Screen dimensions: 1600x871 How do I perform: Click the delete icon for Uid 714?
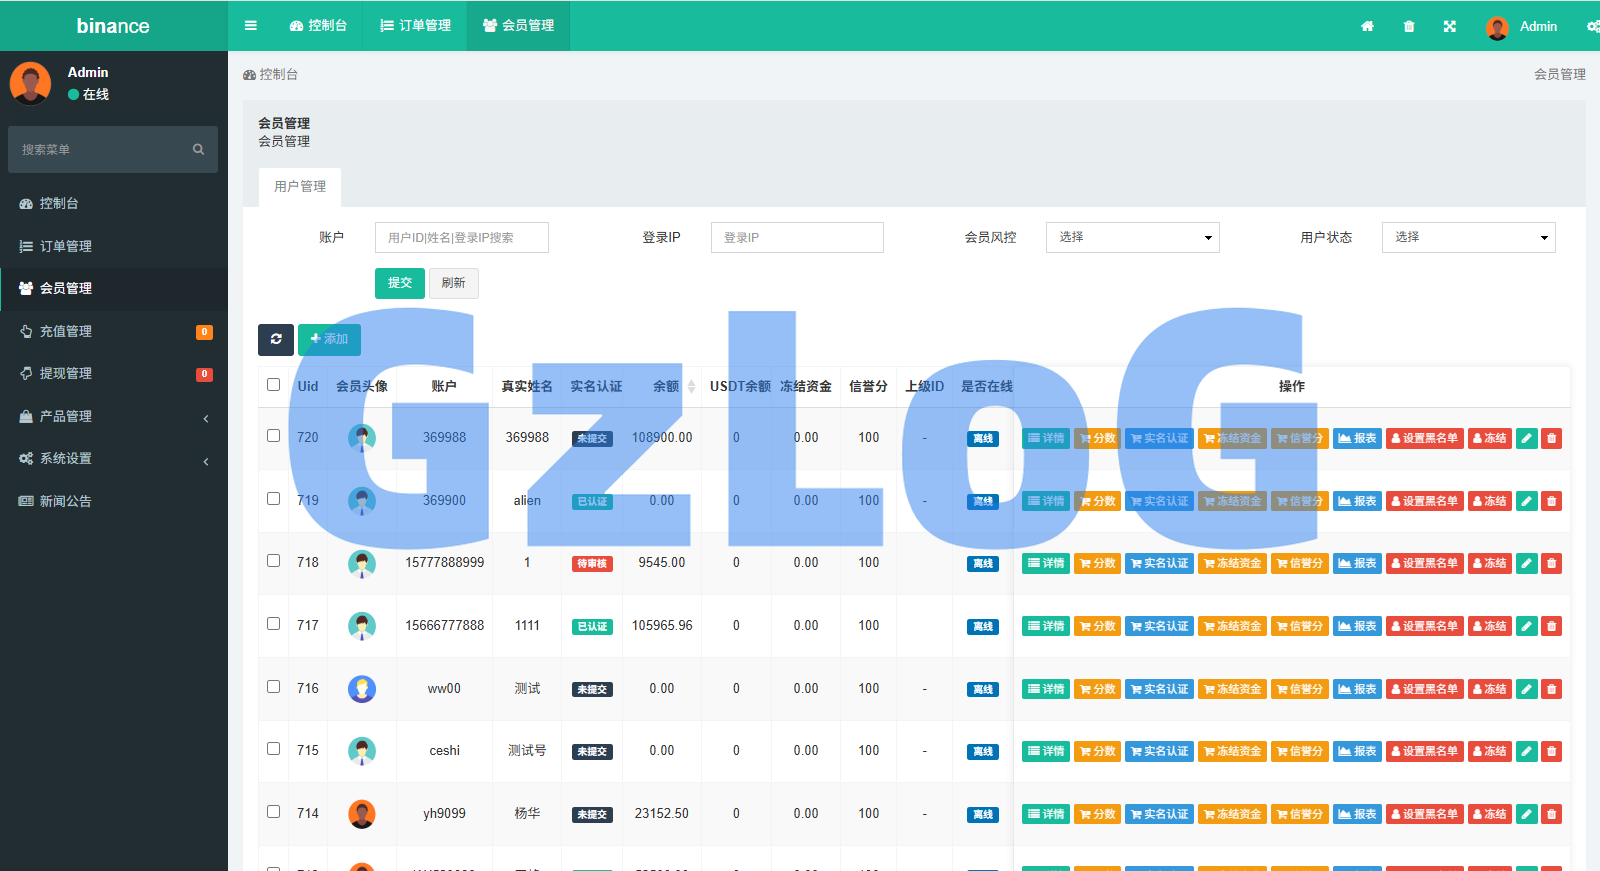[1552, 814]
